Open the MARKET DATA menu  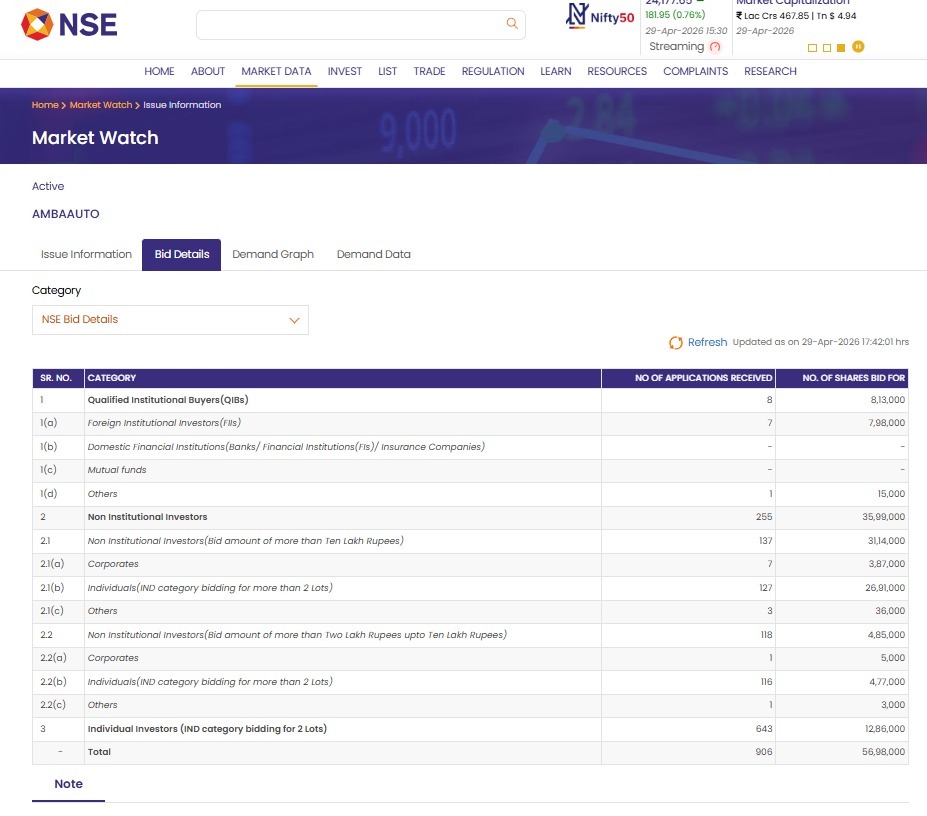coord(276,72)
